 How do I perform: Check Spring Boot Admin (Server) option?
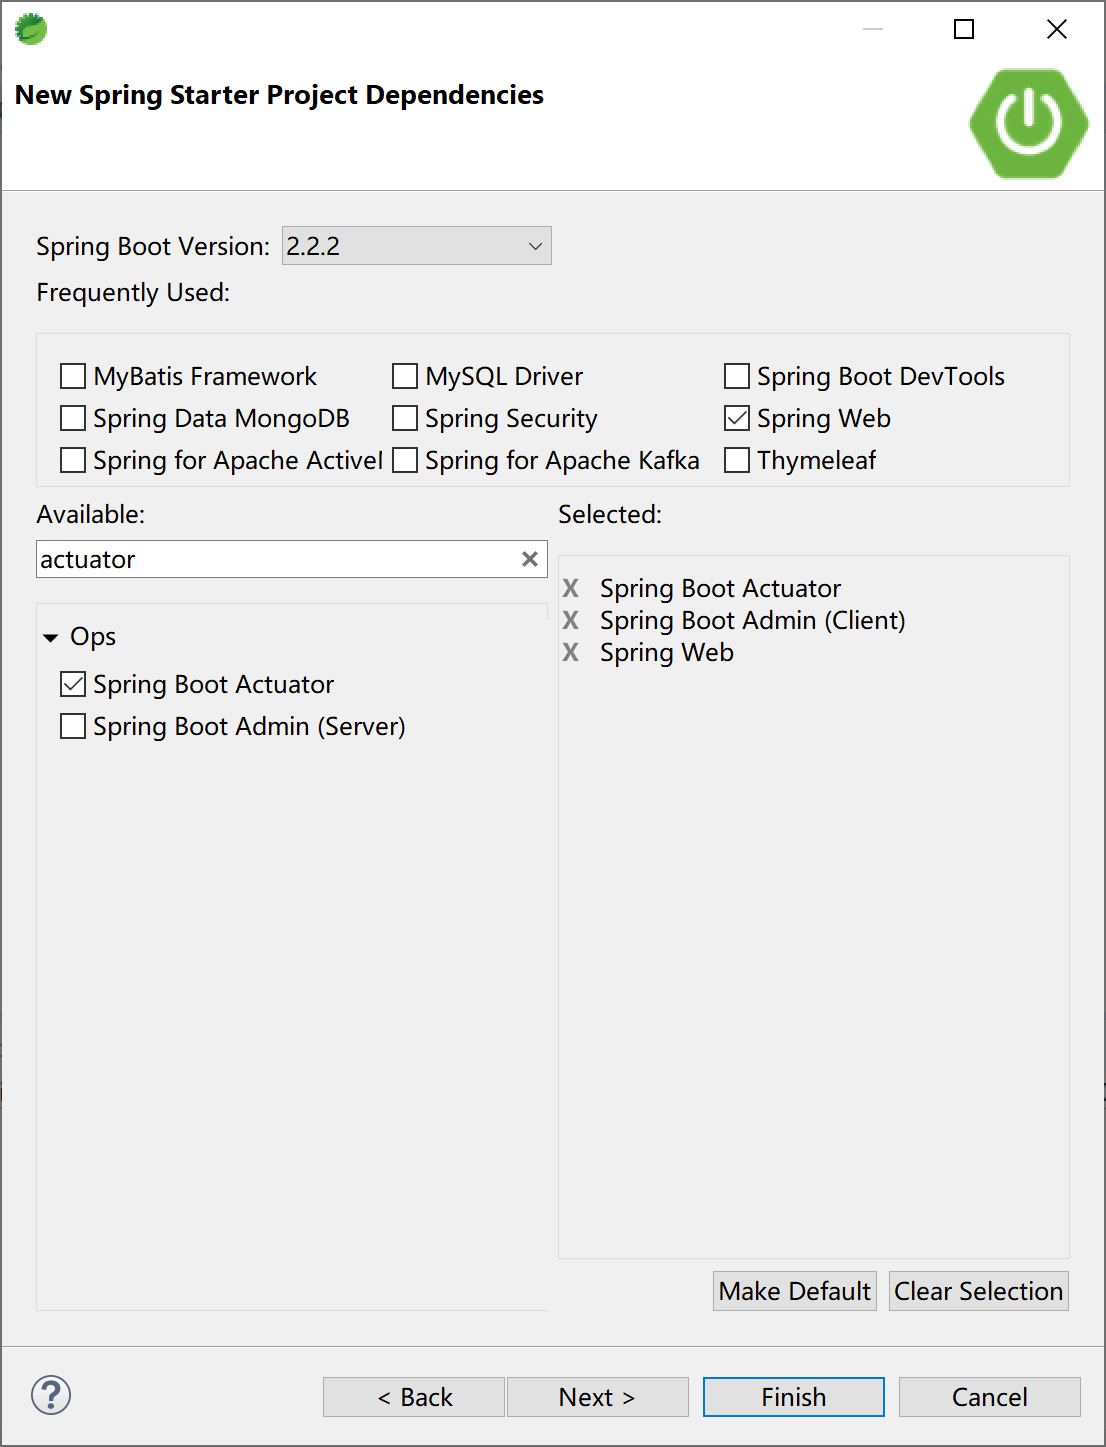coord(73,726)
